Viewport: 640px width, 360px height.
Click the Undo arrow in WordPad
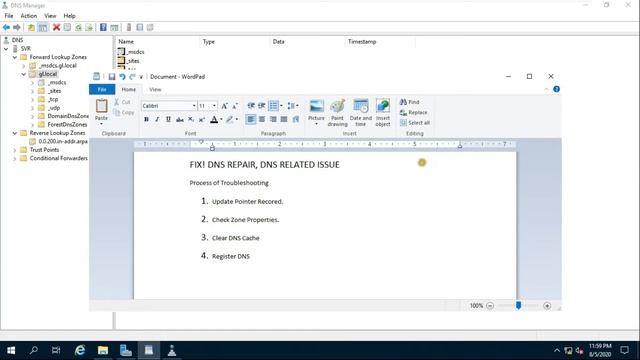122,77
